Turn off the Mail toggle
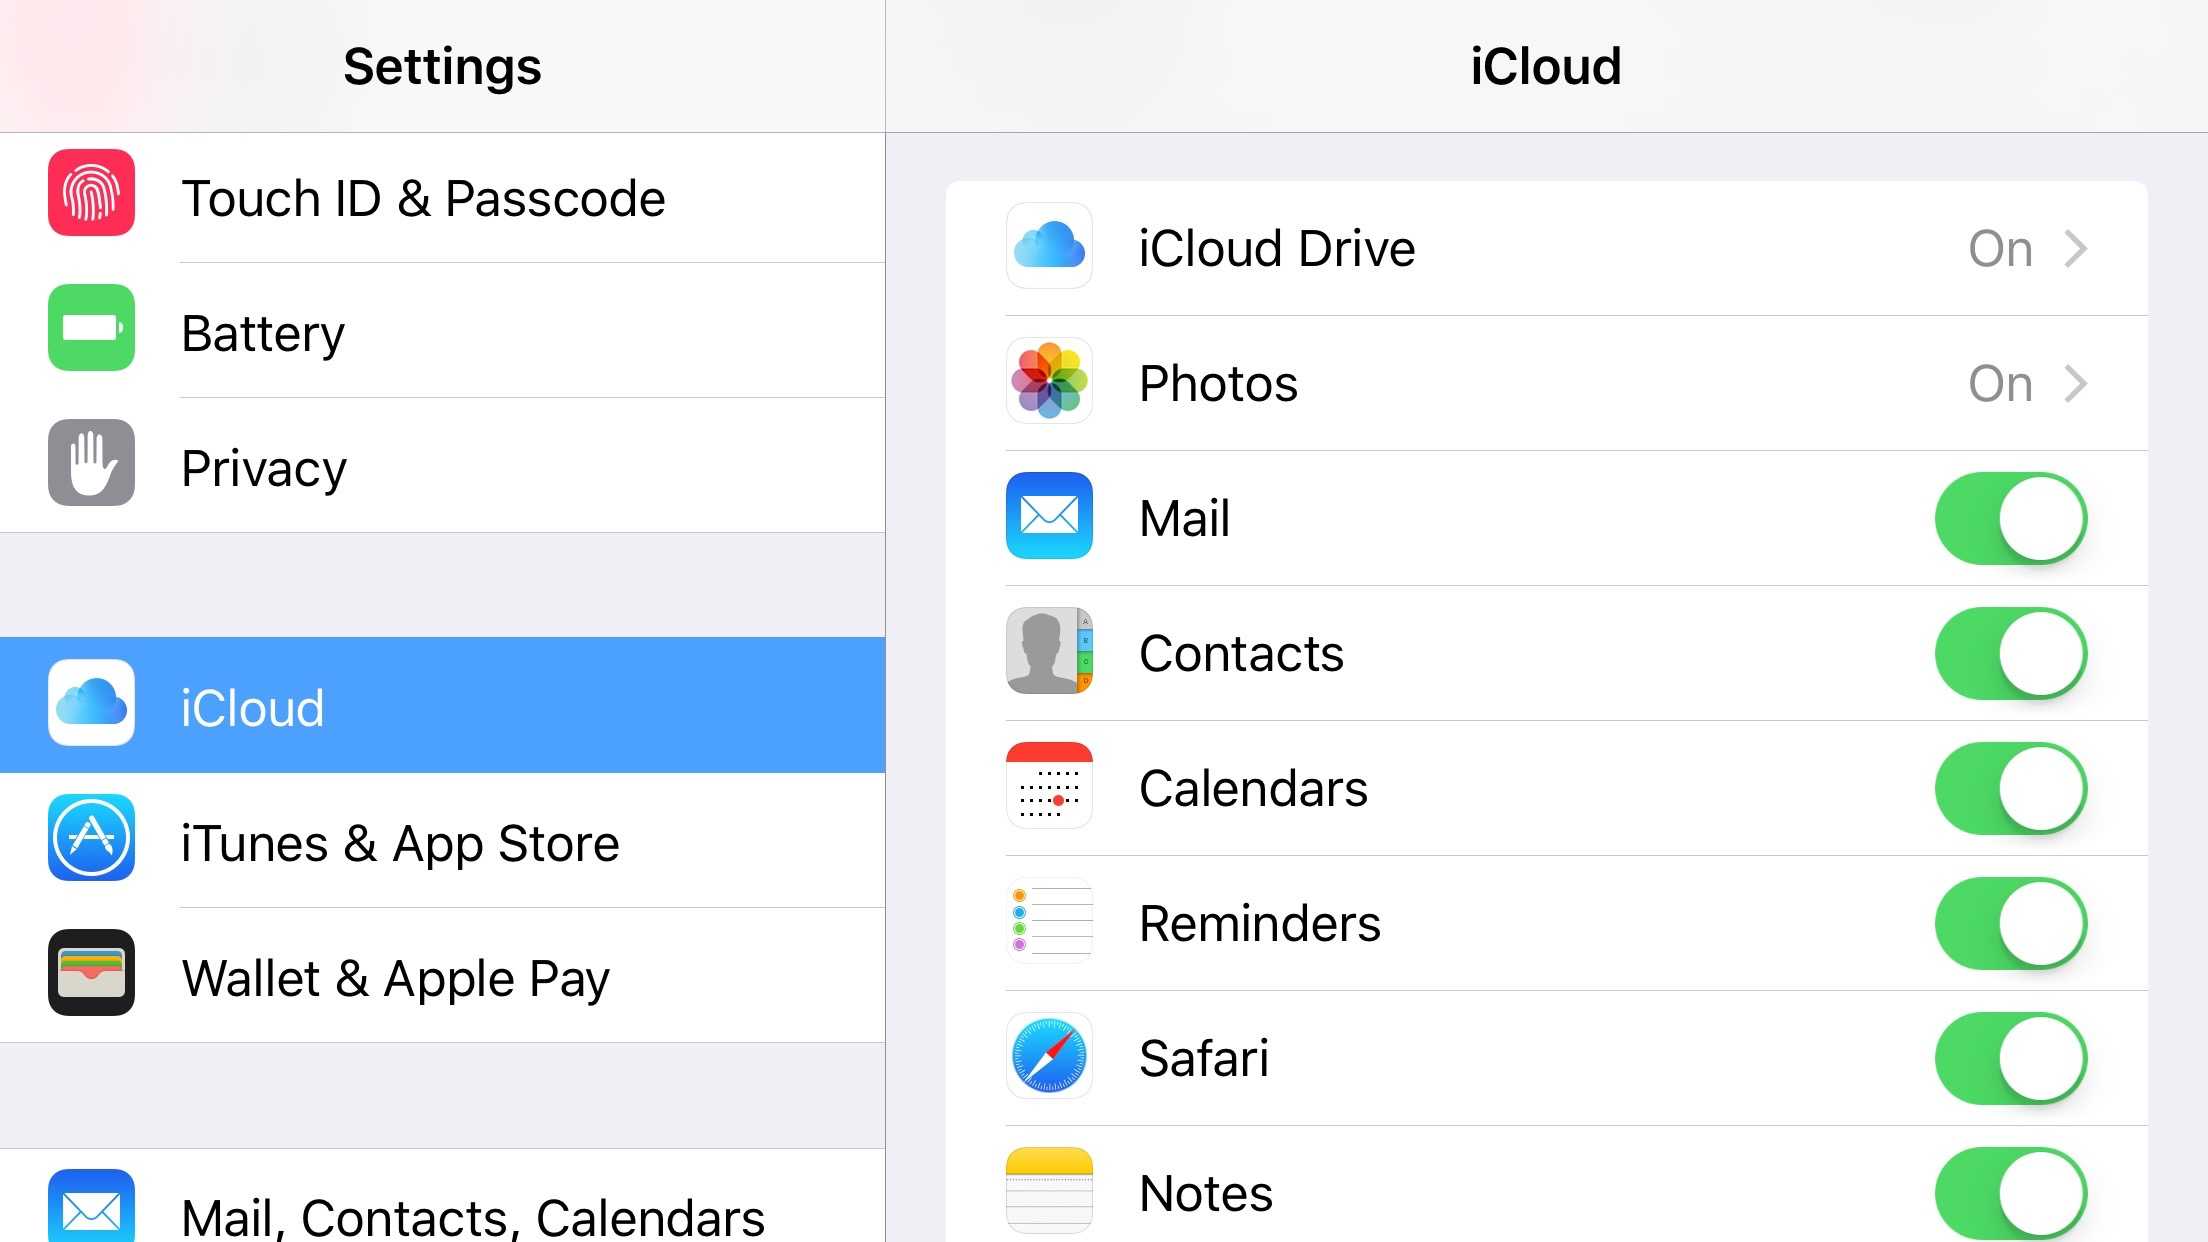The height and width of the screenshot is (1242, 2208). coord(2010,518)
